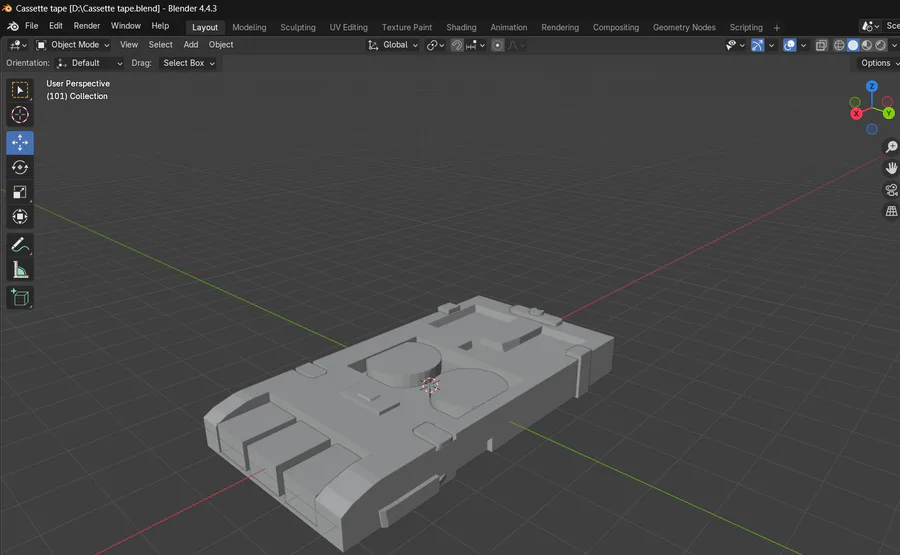The width and height of the screenshot is (900, 555).
Task: Toggle proportional editing
Action: (498, 45)
